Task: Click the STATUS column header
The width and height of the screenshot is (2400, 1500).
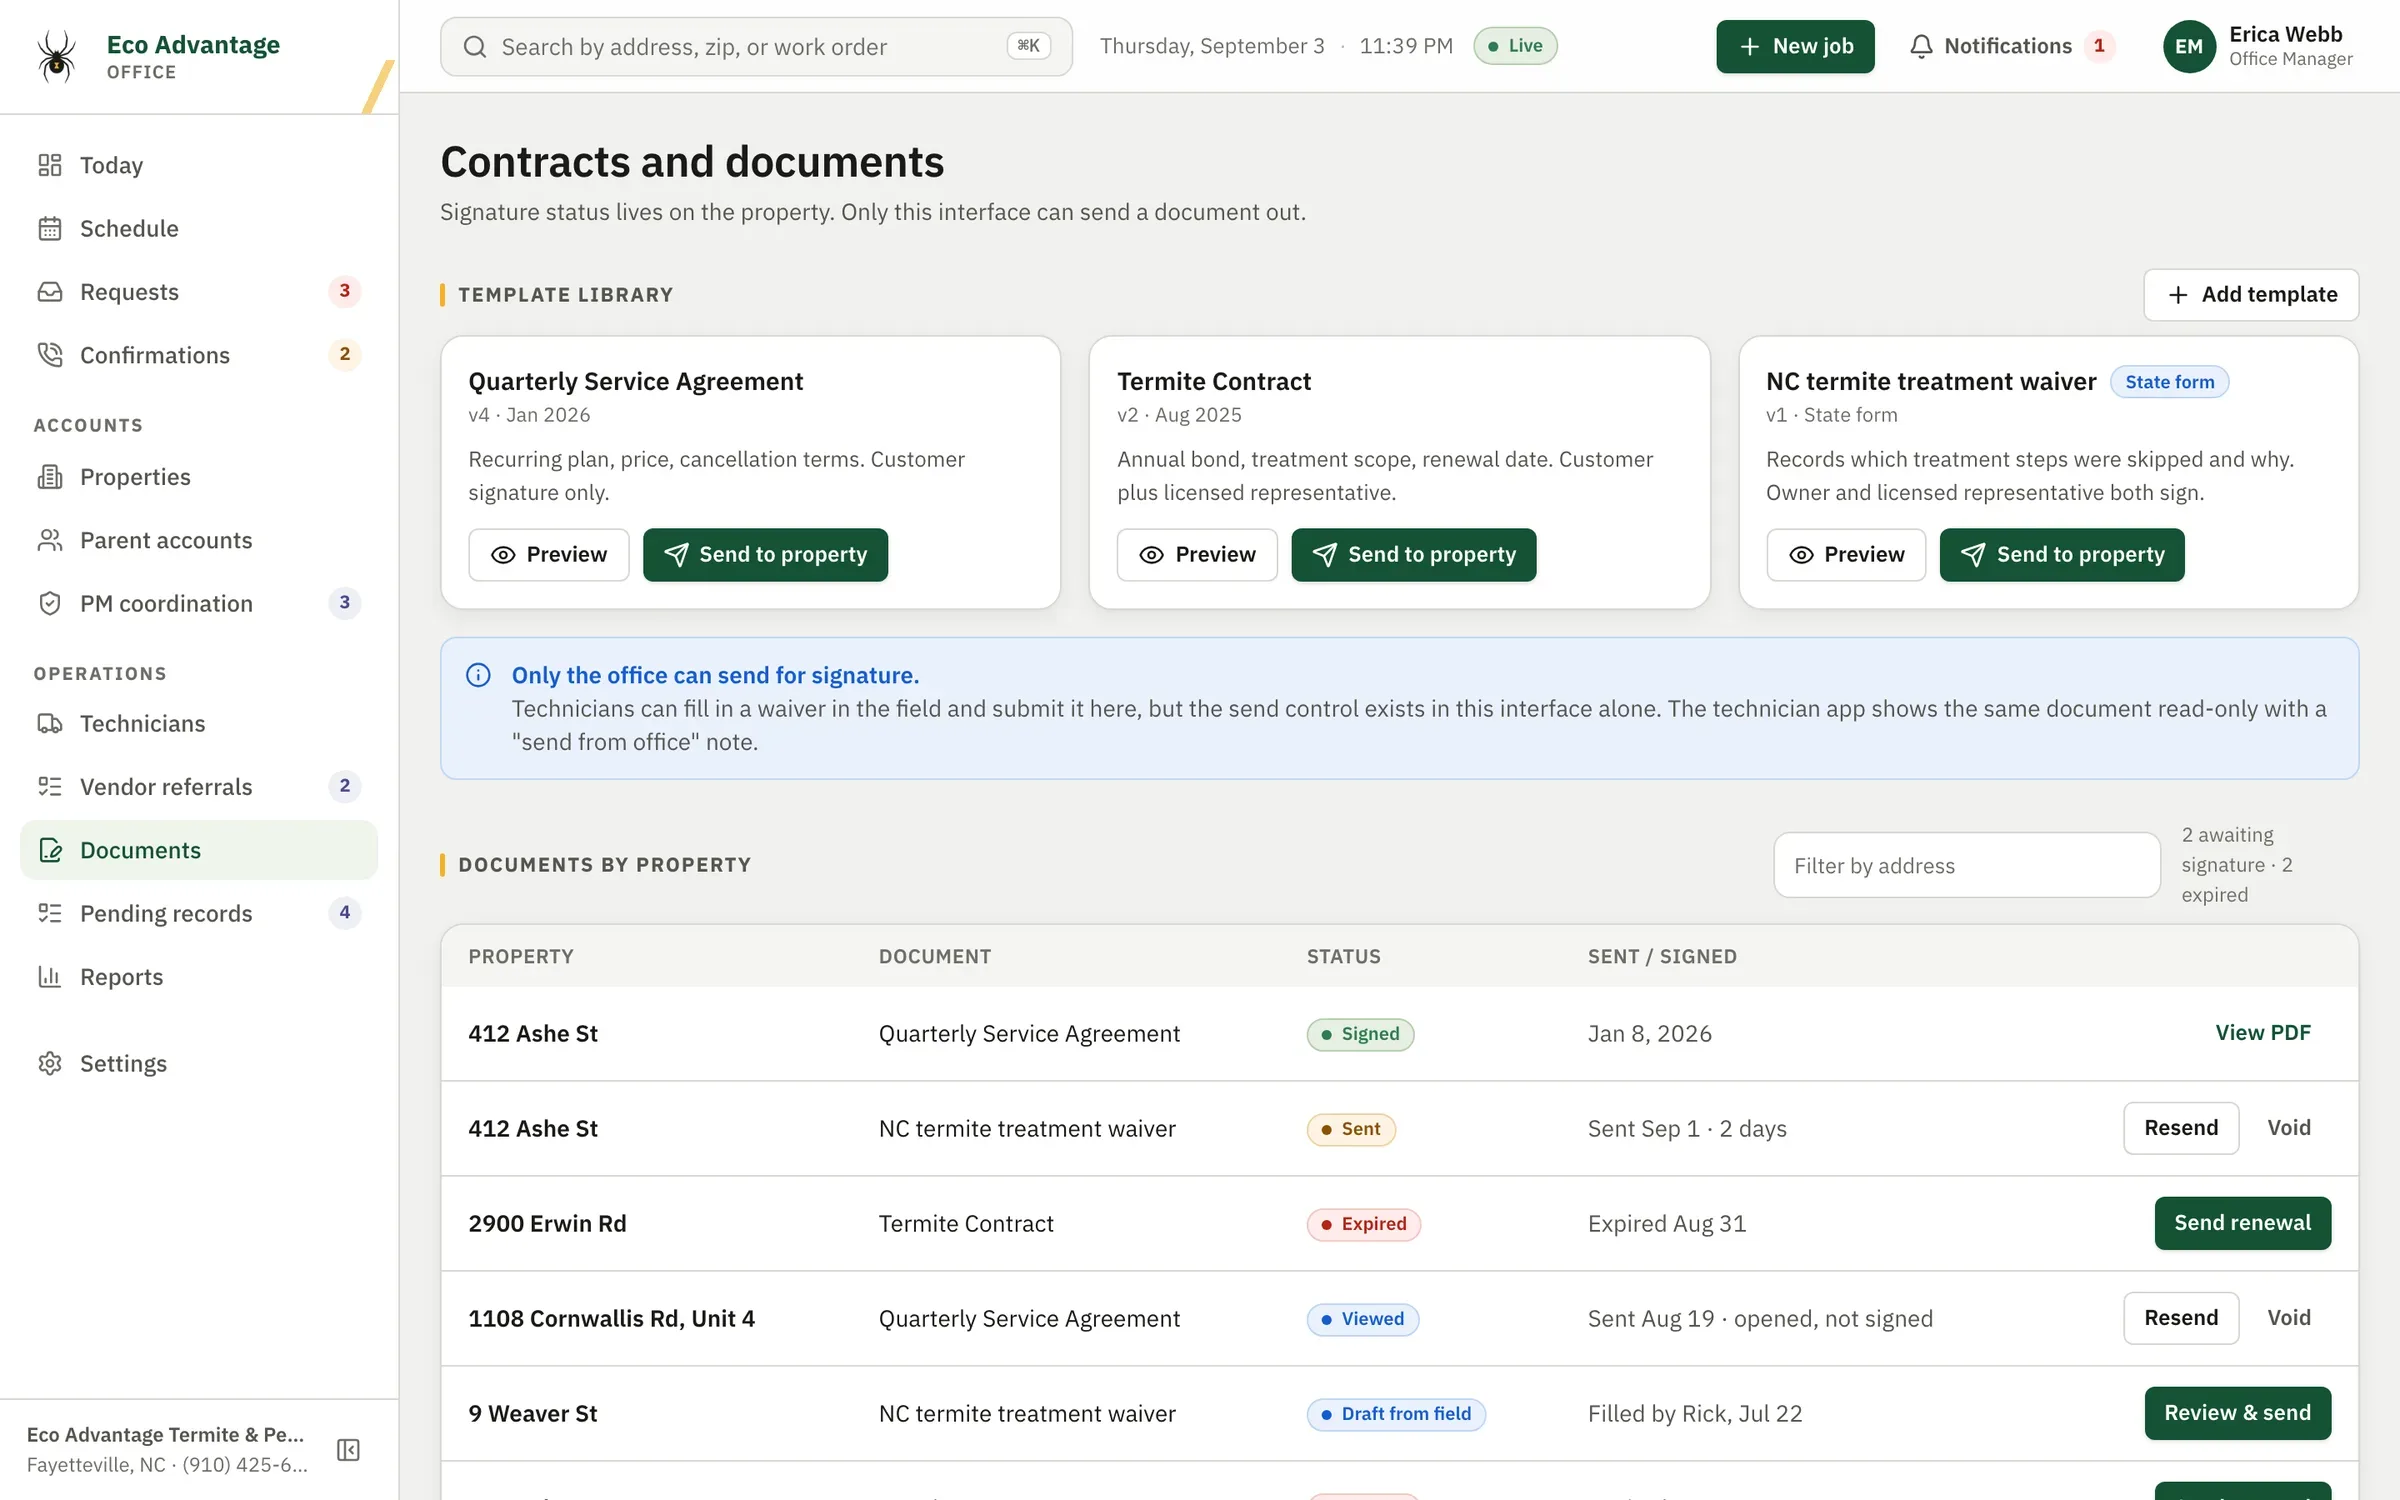Action: [x=1343, y=957]
